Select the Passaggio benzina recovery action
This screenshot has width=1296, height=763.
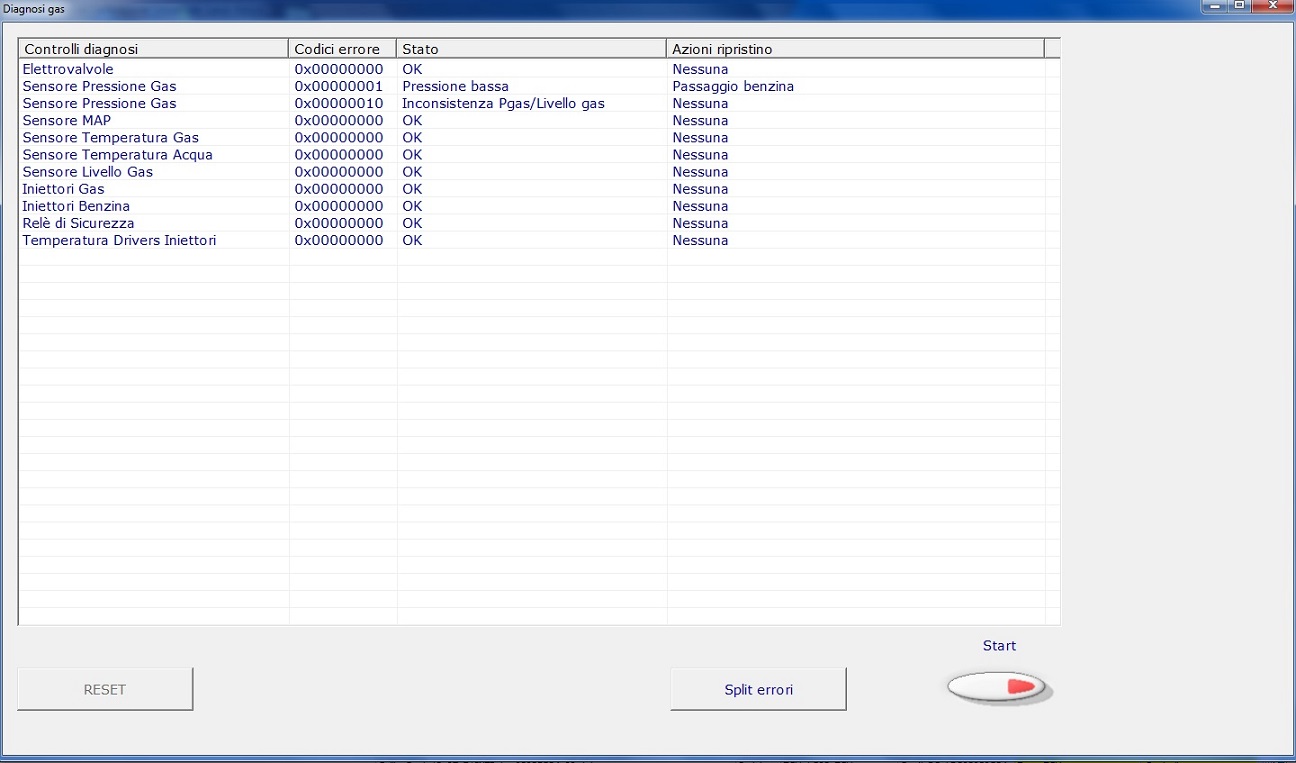tap(733, 86)
